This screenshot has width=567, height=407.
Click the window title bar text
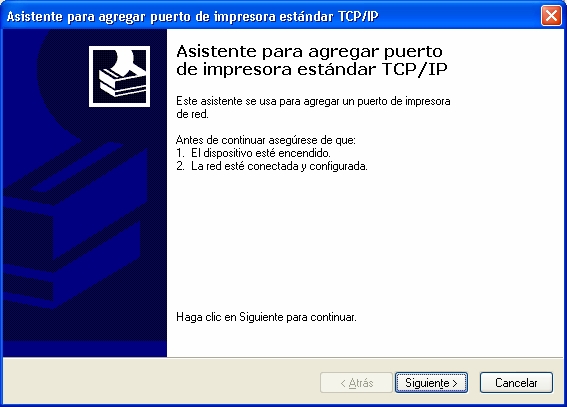point(192,16)
